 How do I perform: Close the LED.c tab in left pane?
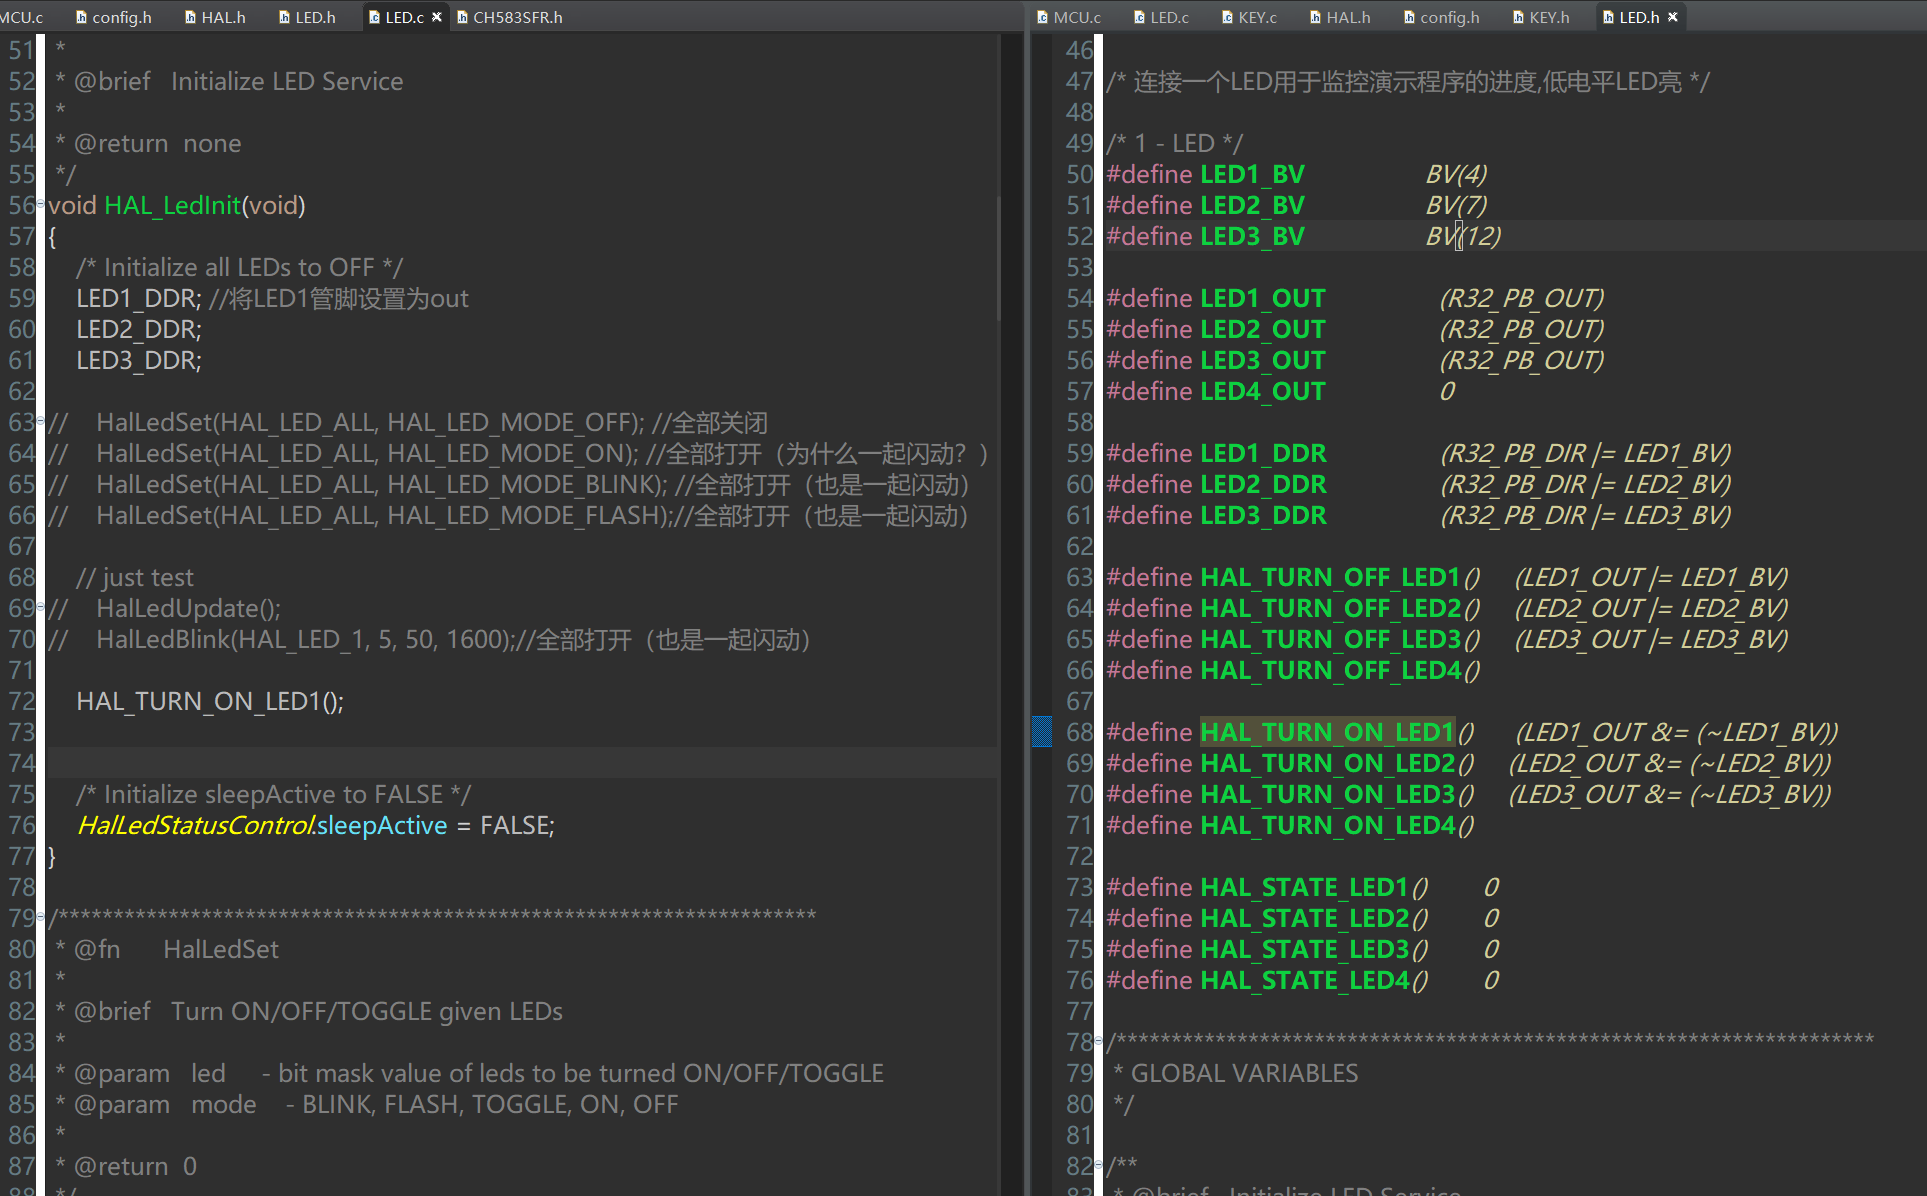437,17
